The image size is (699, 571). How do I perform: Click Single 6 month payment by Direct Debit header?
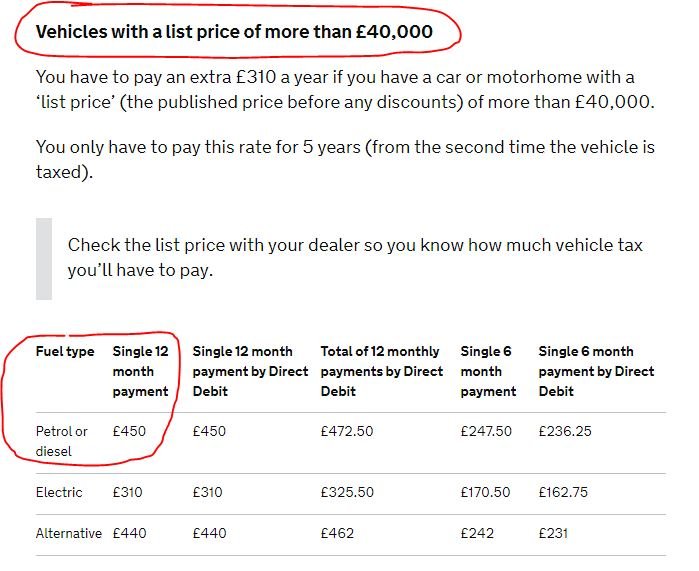596,371
